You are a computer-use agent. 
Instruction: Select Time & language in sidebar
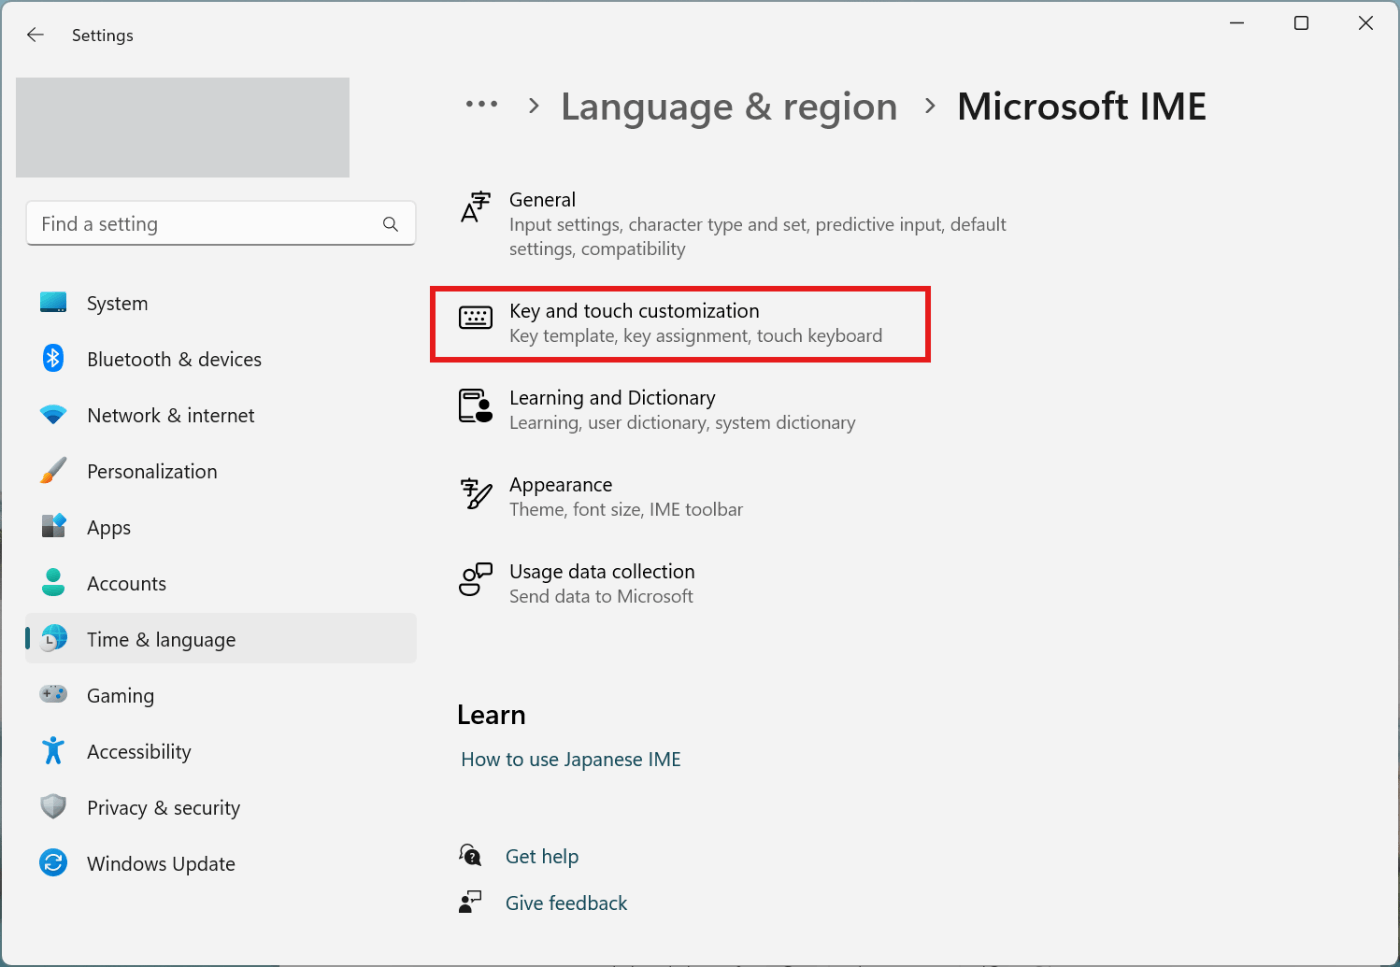[221, 639]
